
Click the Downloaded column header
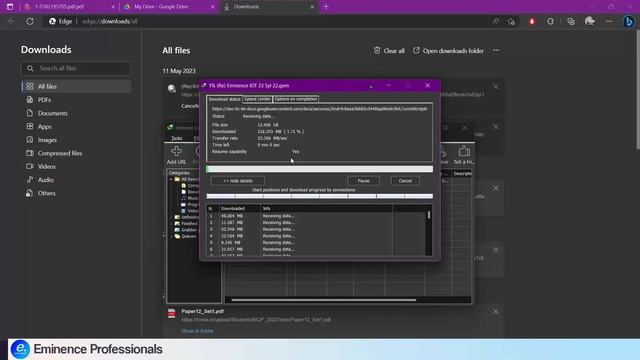coord(240,208)
